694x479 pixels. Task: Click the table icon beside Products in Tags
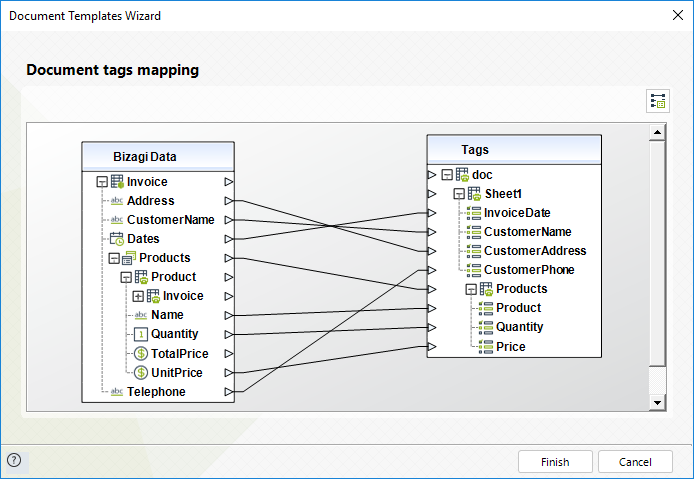[x=486, y=289]
